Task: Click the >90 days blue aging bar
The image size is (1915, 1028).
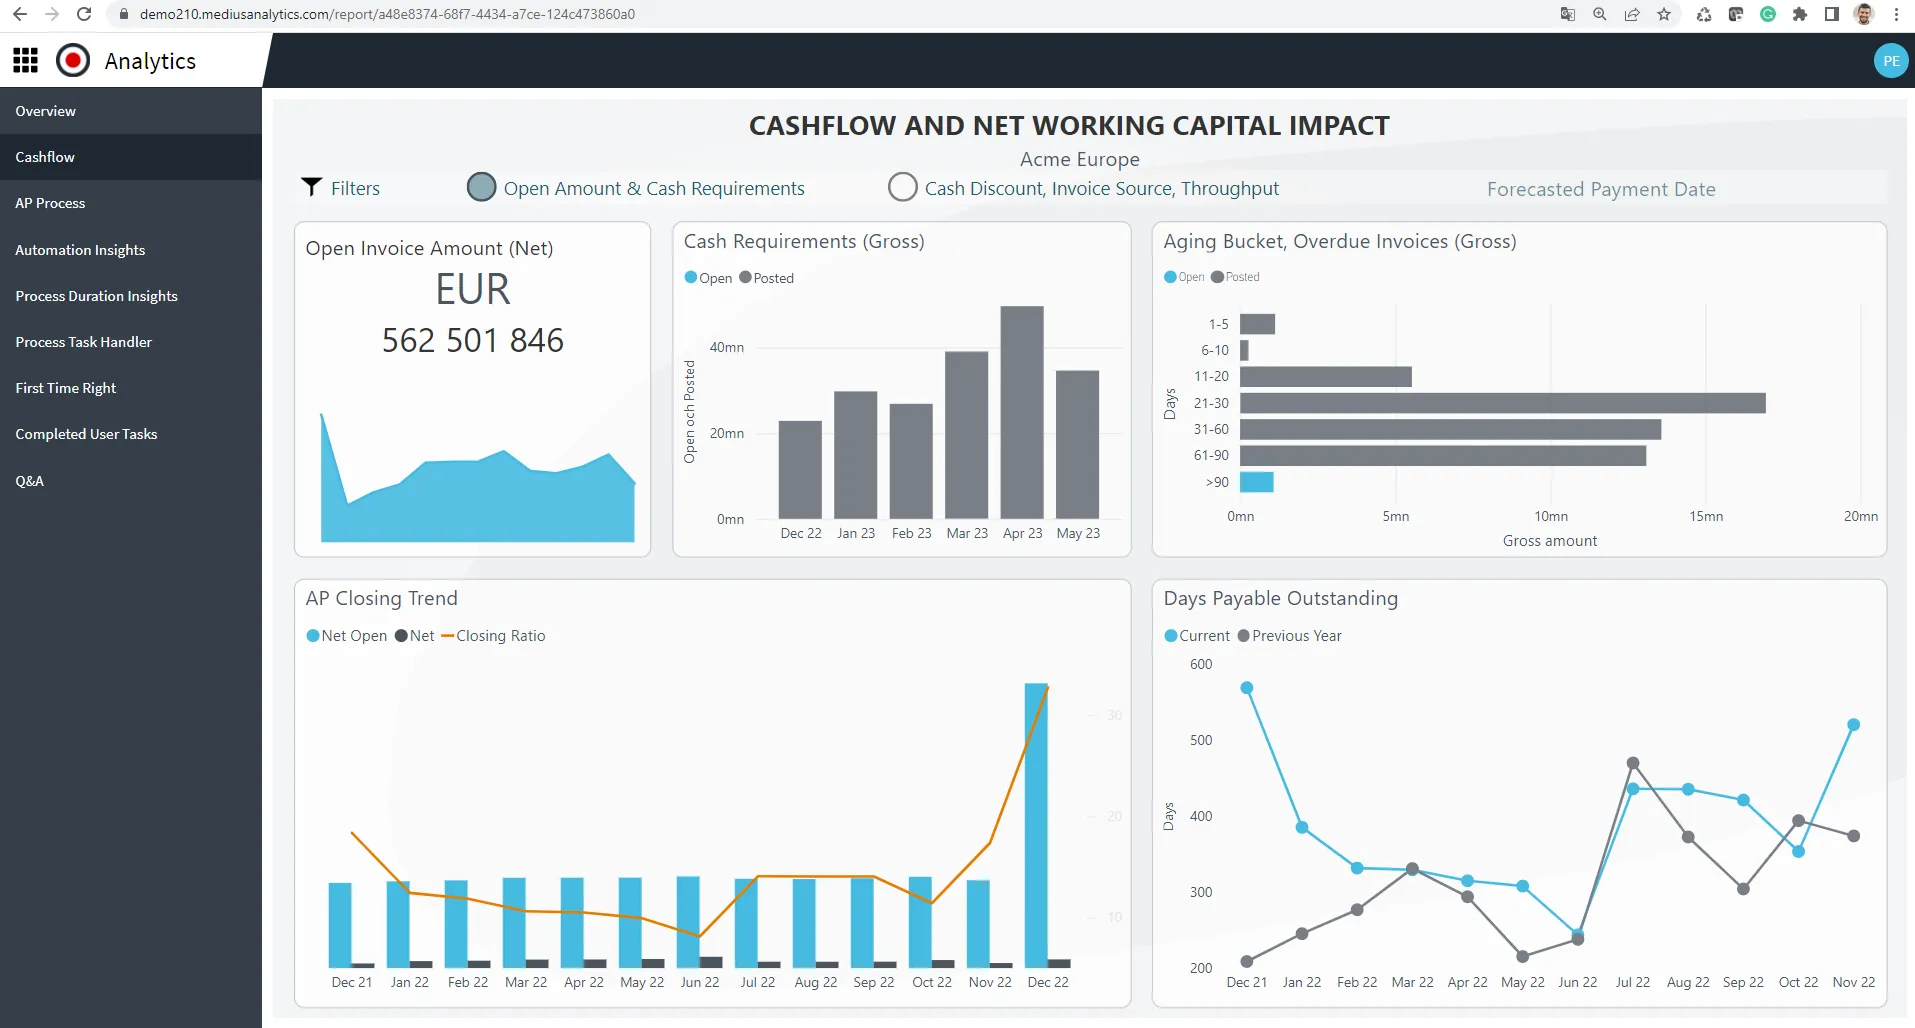Action: pyautogui.click(x=1257, y=482)
